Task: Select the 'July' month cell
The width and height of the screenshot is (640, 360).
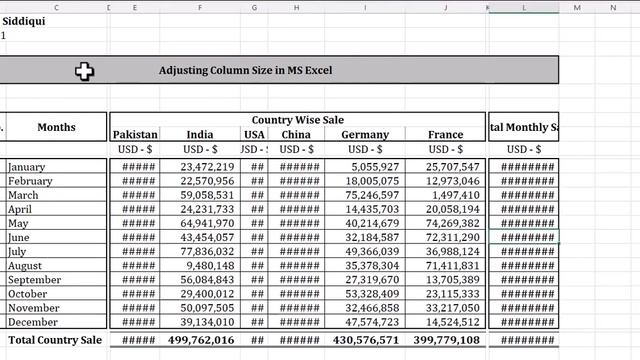Action: coord(56,251)
